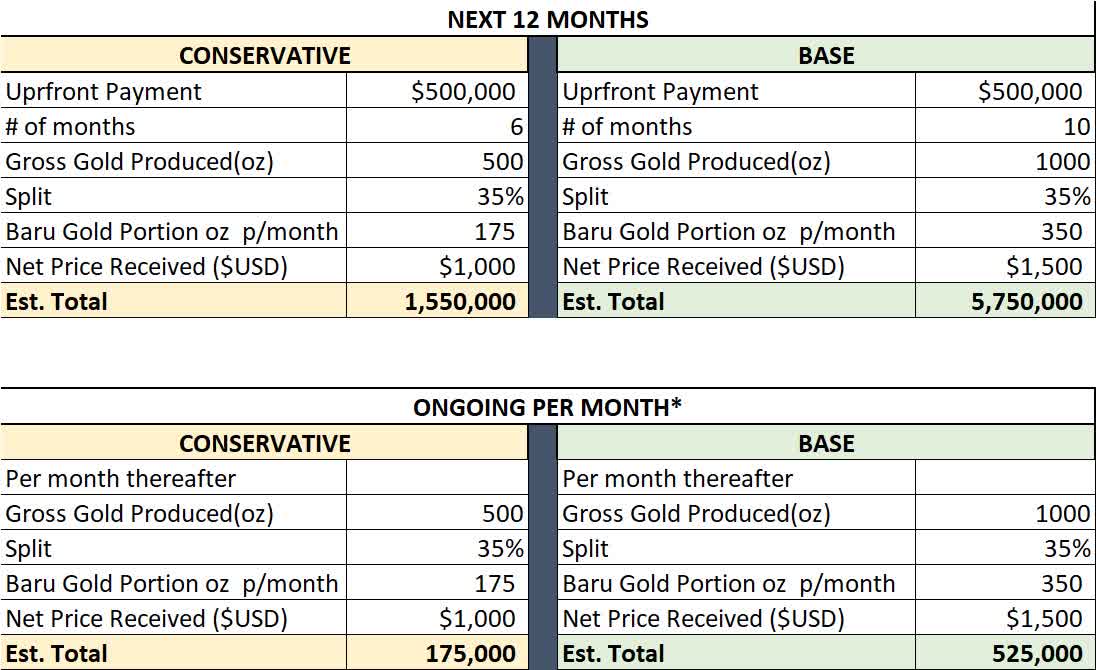Select the "Est. Total" label beside 525,000
Viewport: 1096px width, 670px height.
[613, 654]
